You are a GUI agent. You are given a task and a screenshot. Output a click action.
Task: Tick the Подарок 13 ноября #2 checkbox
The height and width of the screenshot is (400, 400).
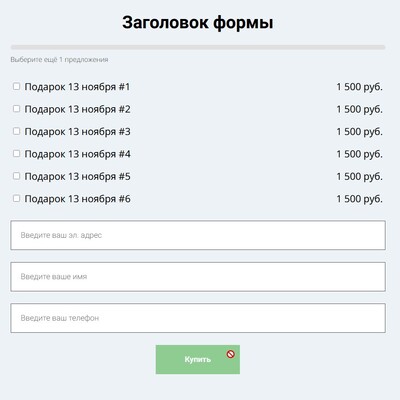[x=16, y=109]
